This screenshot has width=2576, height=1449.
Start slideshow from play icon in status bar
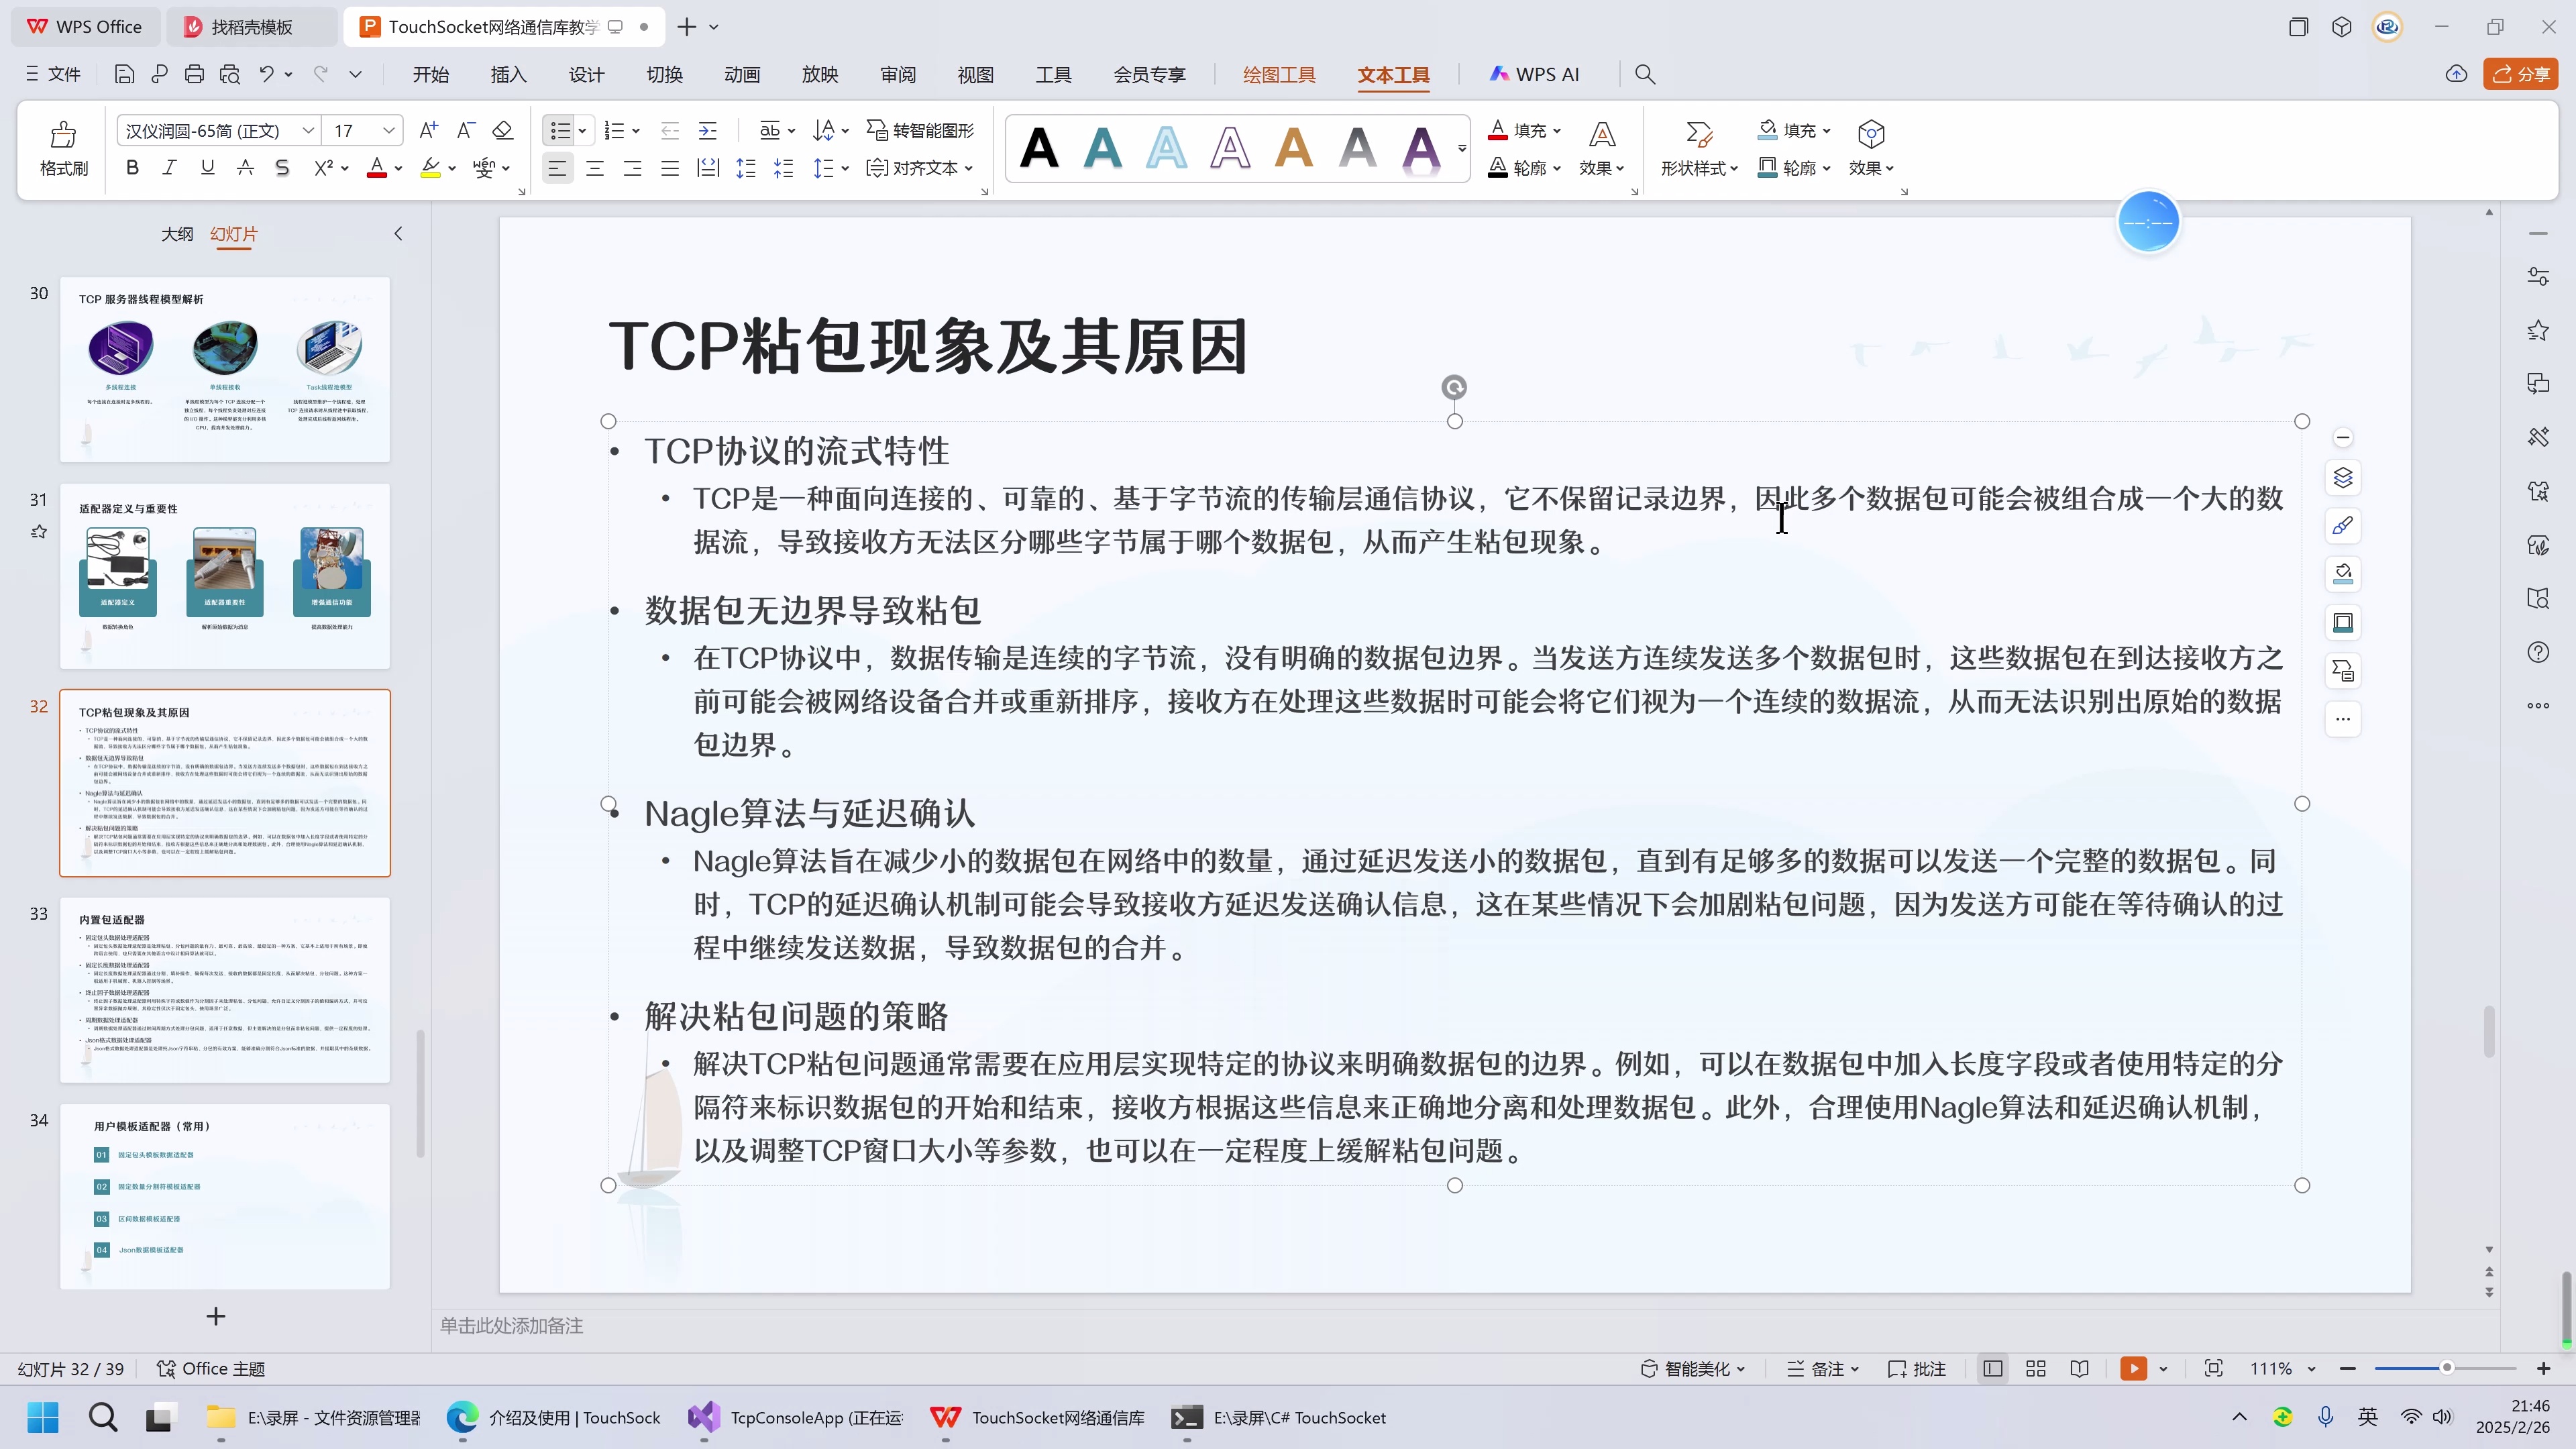pyautogui.click(x=2134, y=1368)
